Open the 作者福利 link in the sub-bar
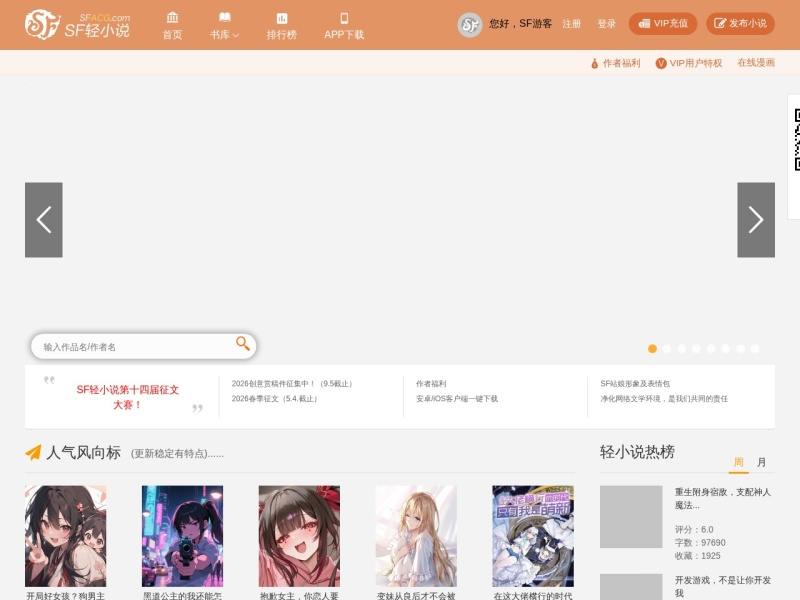 615,63
